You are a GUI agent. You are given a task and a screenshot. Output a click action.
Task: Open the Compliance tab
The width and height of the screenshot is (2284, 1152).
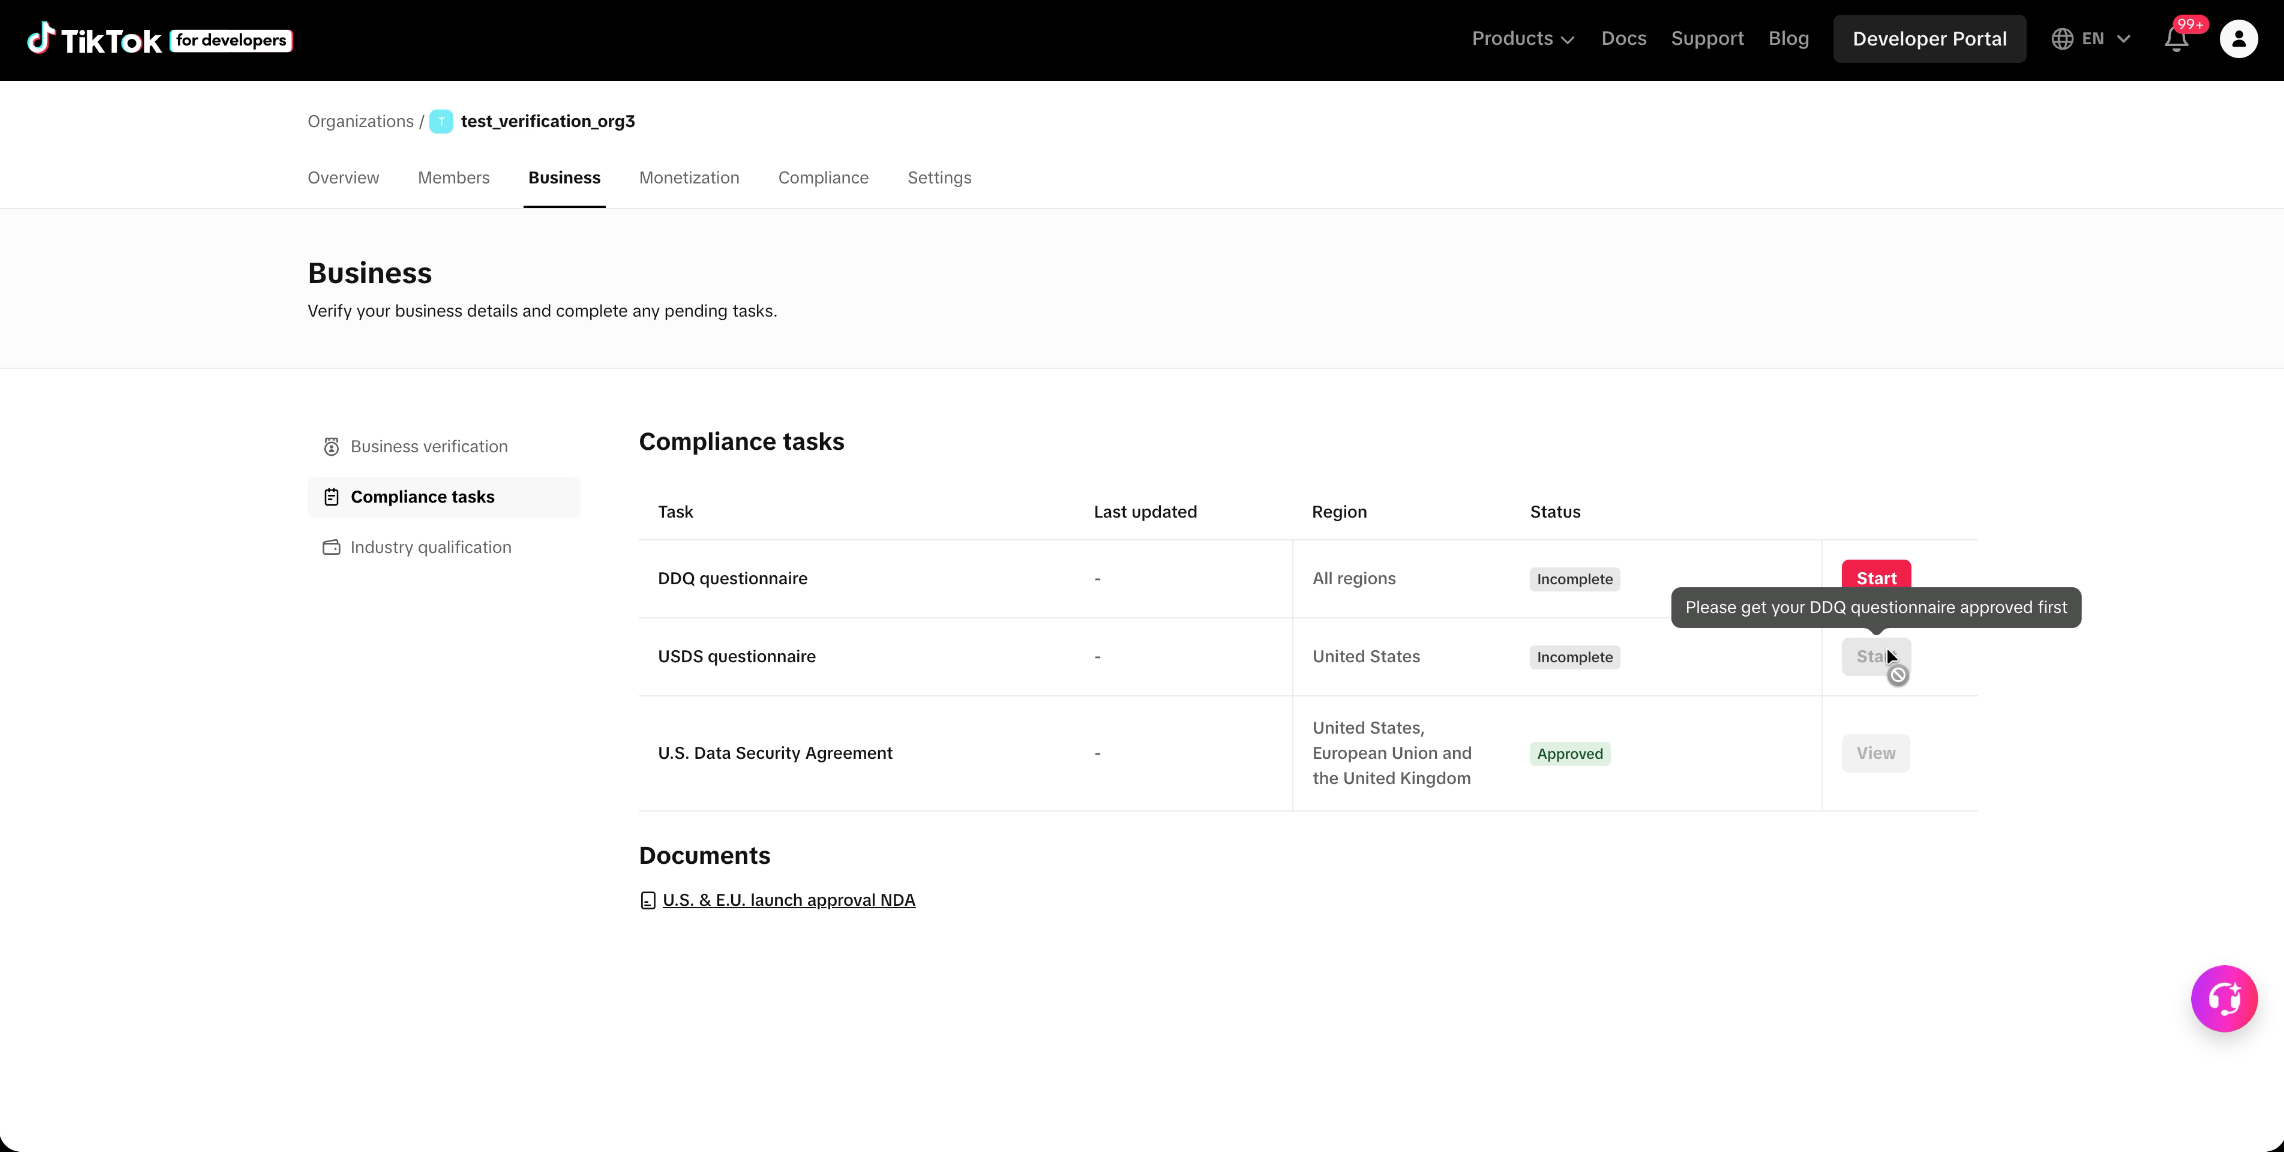[823, 178]
